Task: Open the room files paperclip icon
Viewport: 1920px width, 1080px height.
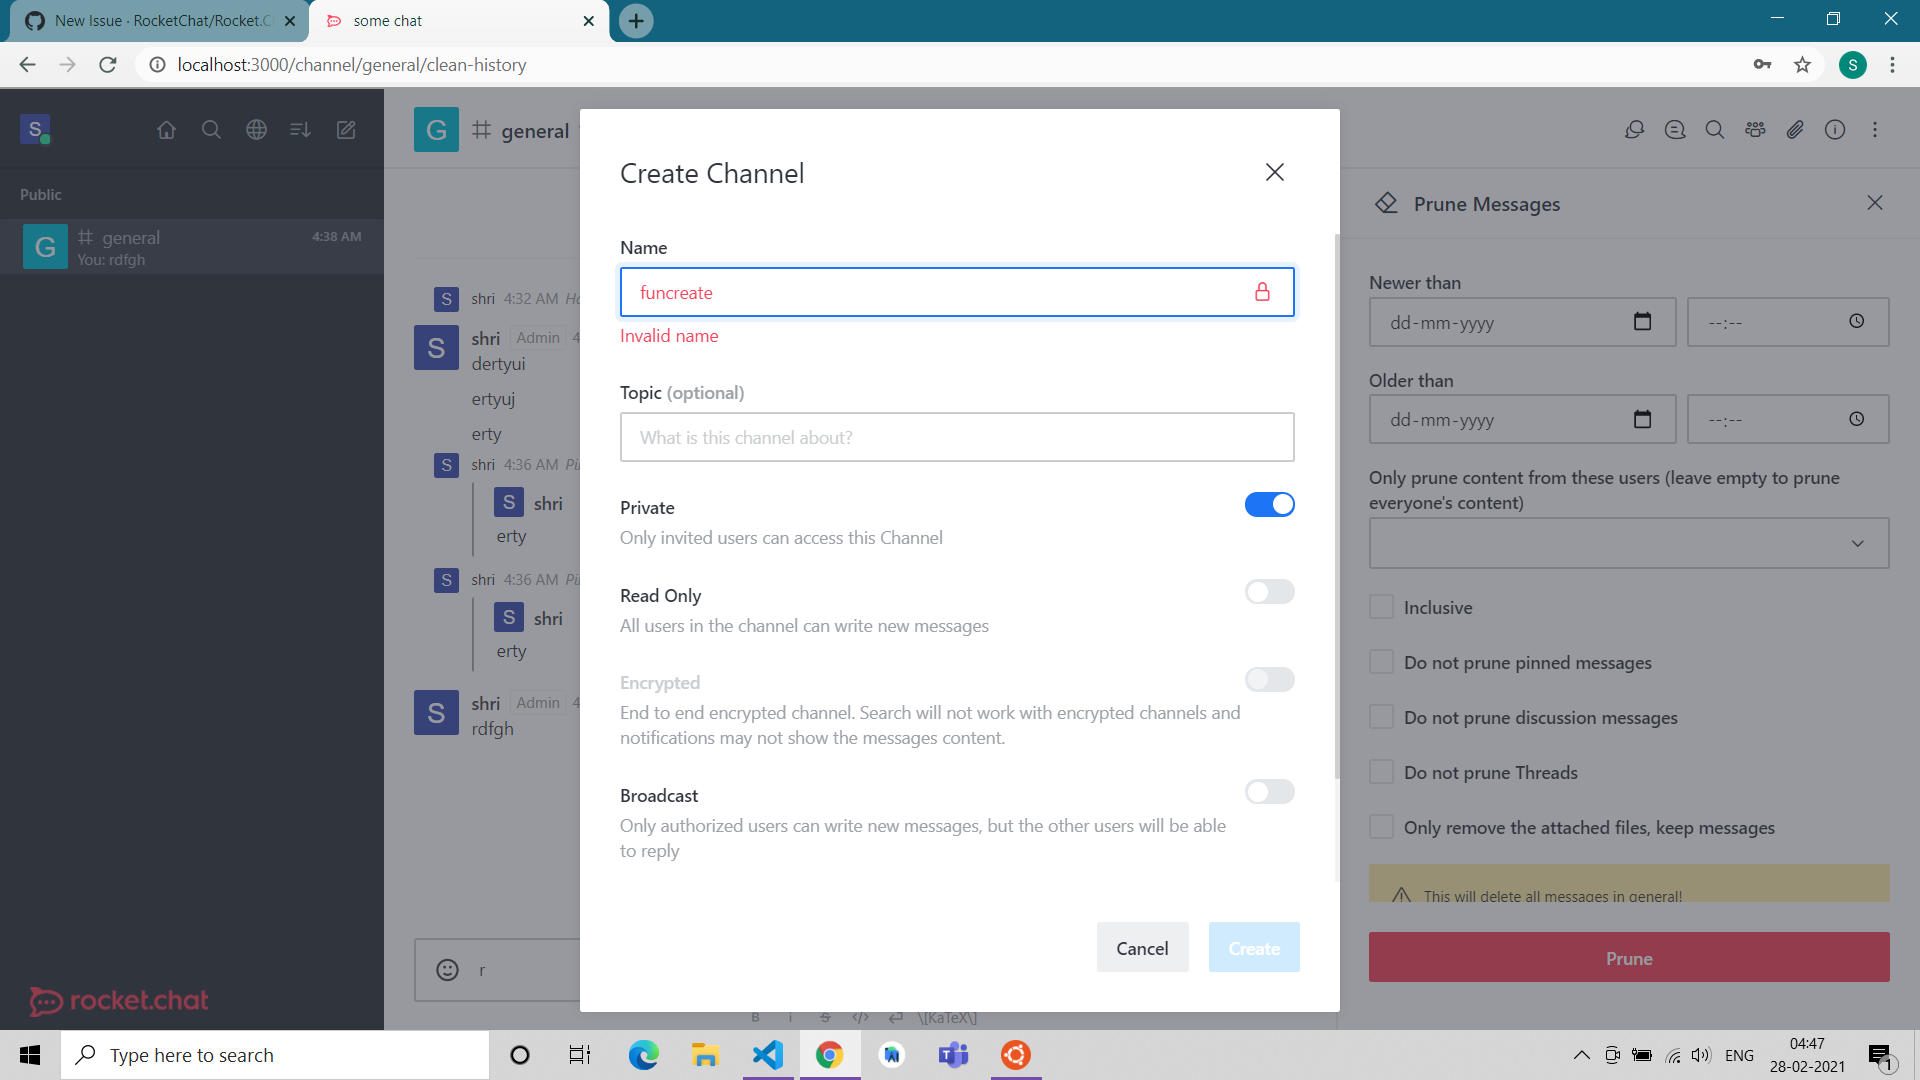Action: click(x=1795, y=130)
